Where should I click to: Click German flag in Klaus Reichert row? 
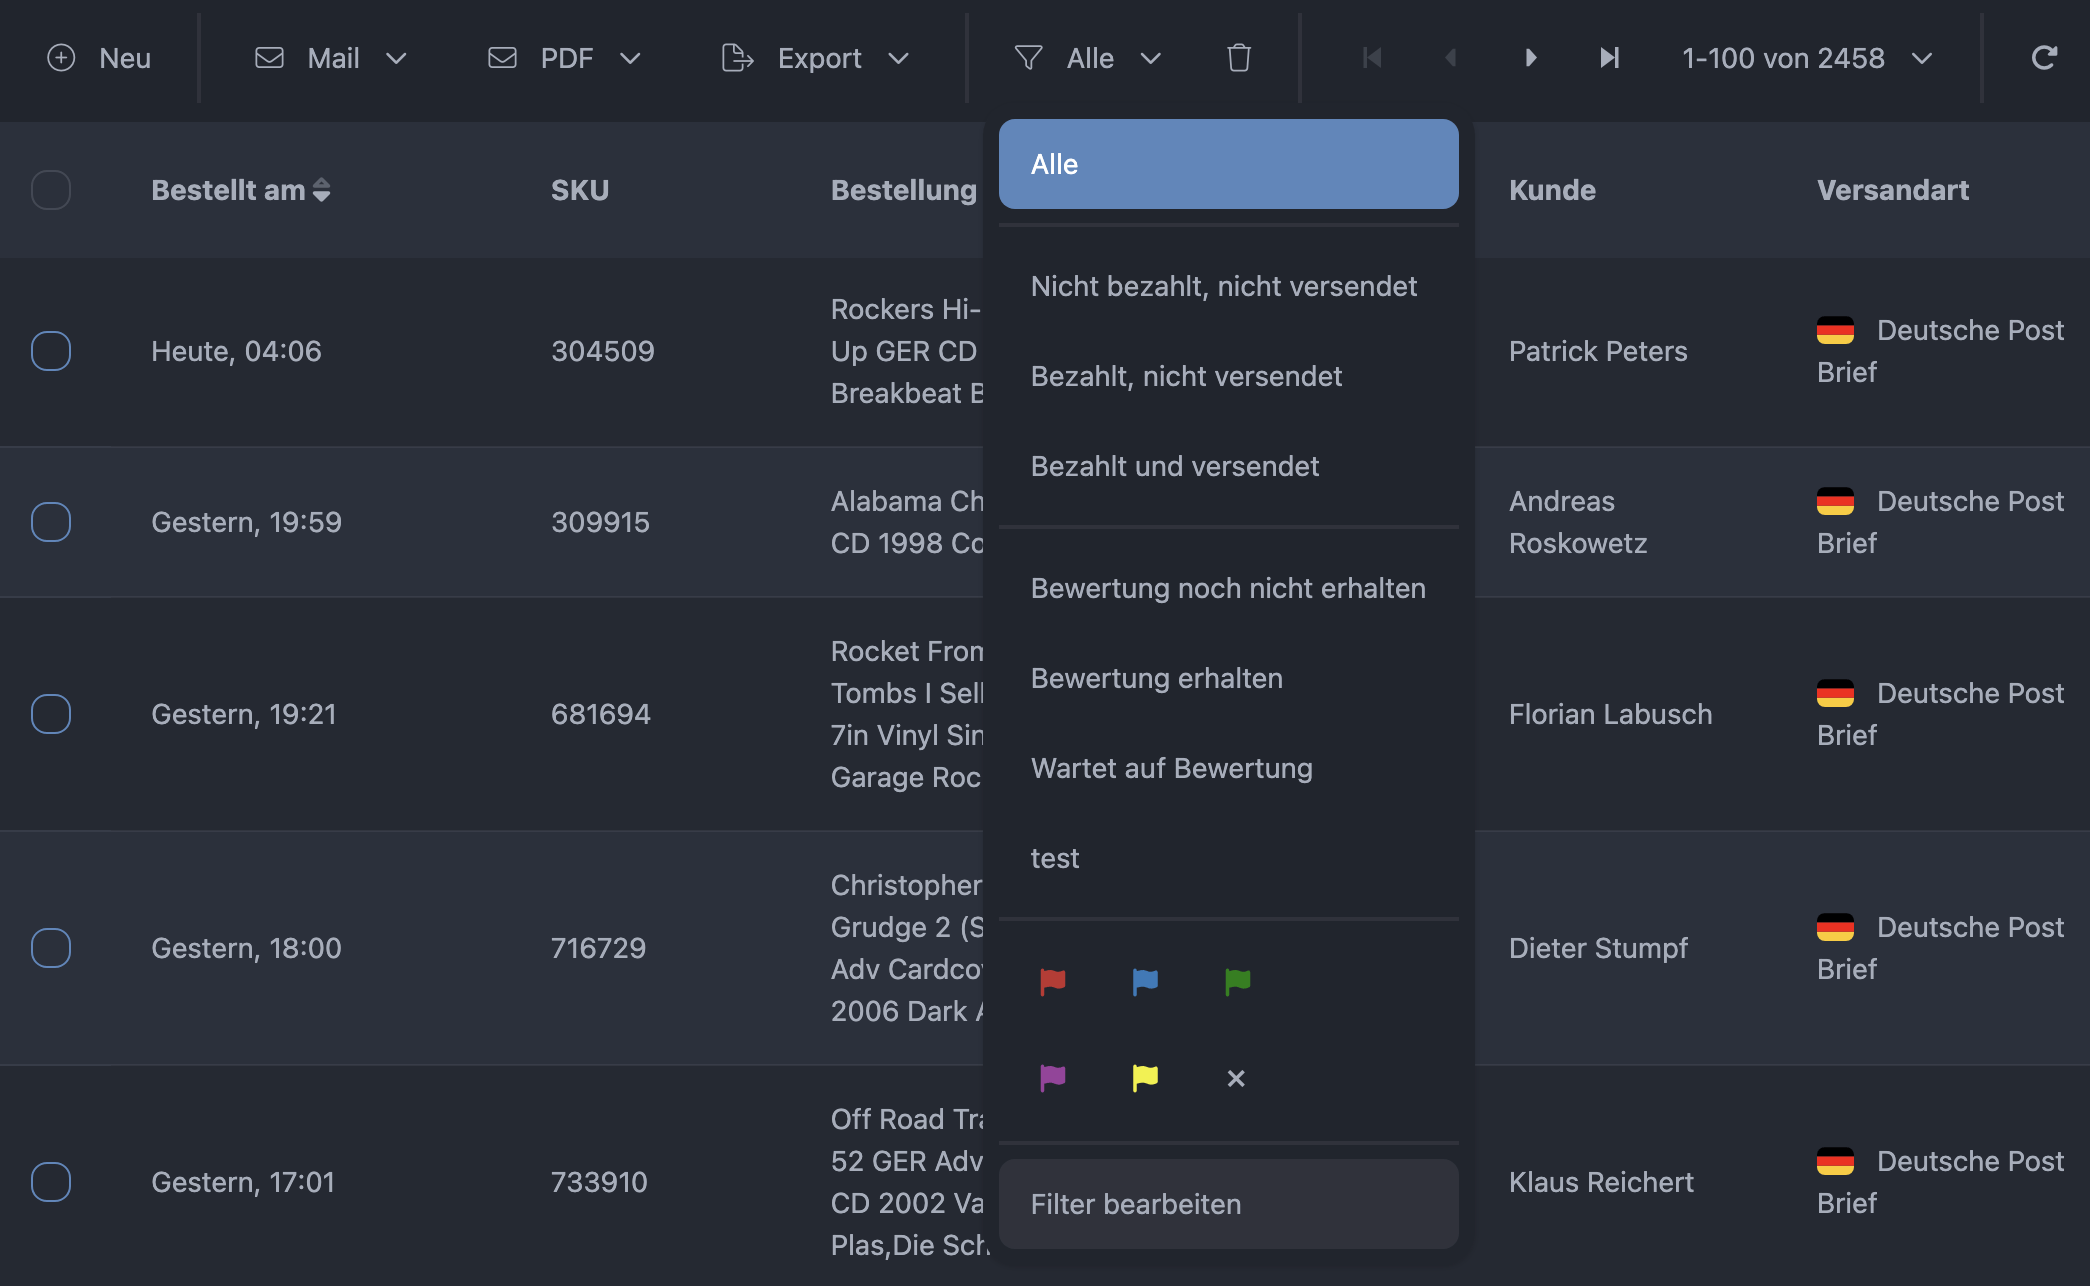point(1835,1161)
